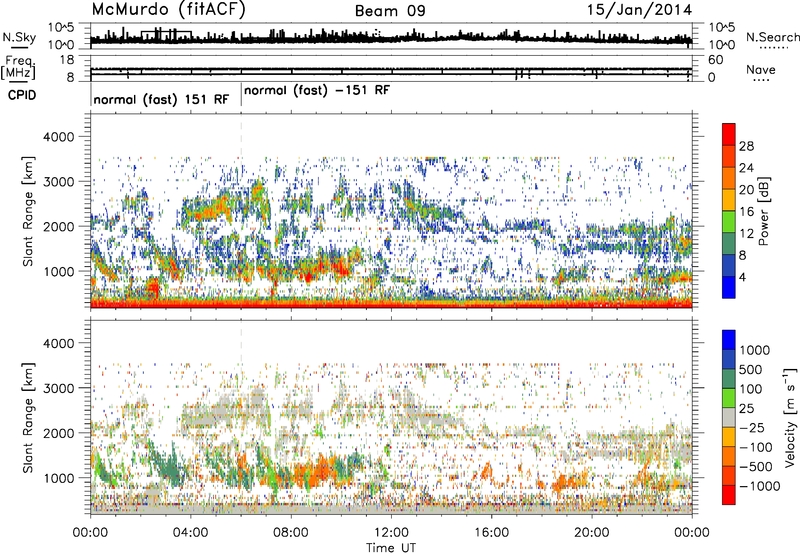This screenshot has height=554, width=800.
Task: Click the blue bottom of the power colorbar
Action: click(x=729, y=287)
